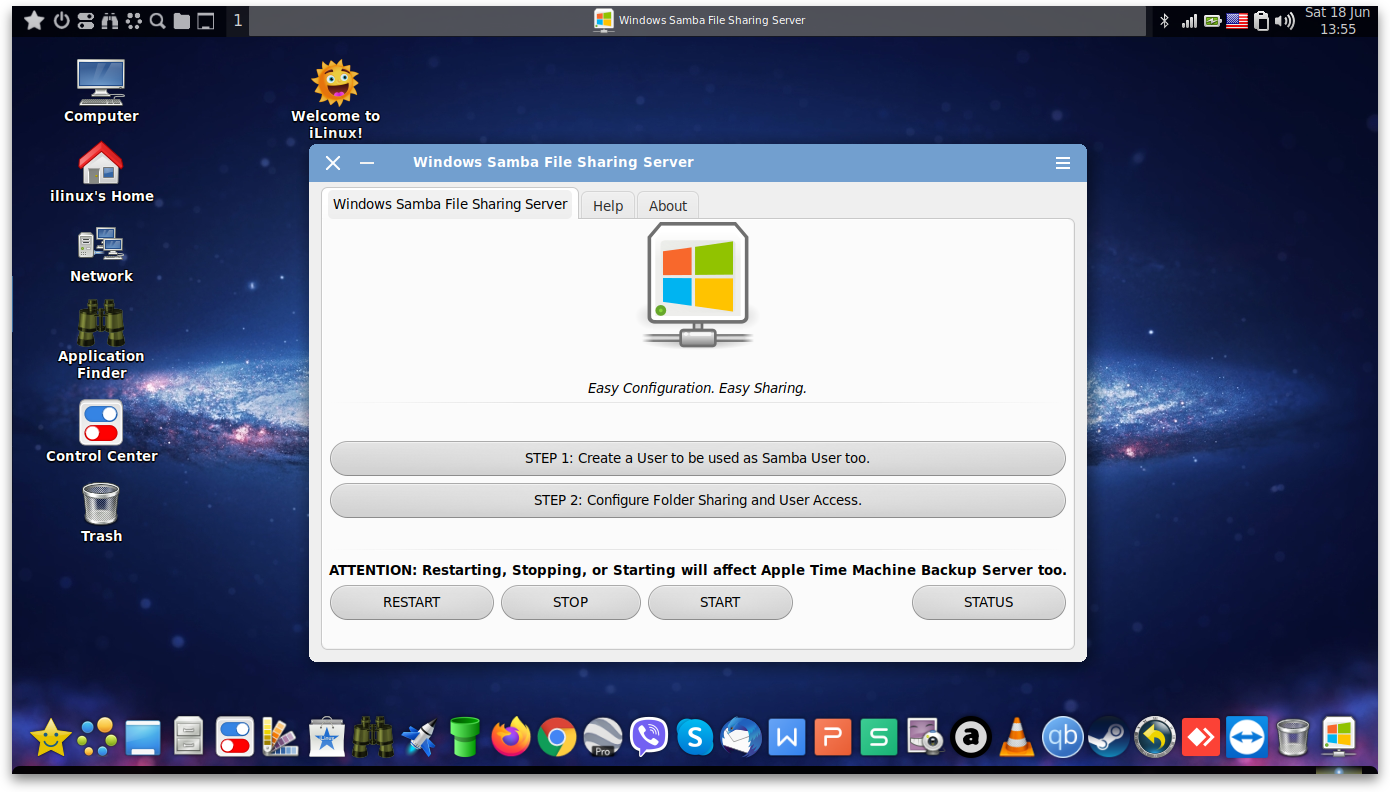Screen dimensions: 1390x792
Task: Click the clipboard icon in system tray
Action: coord(1261,20)
